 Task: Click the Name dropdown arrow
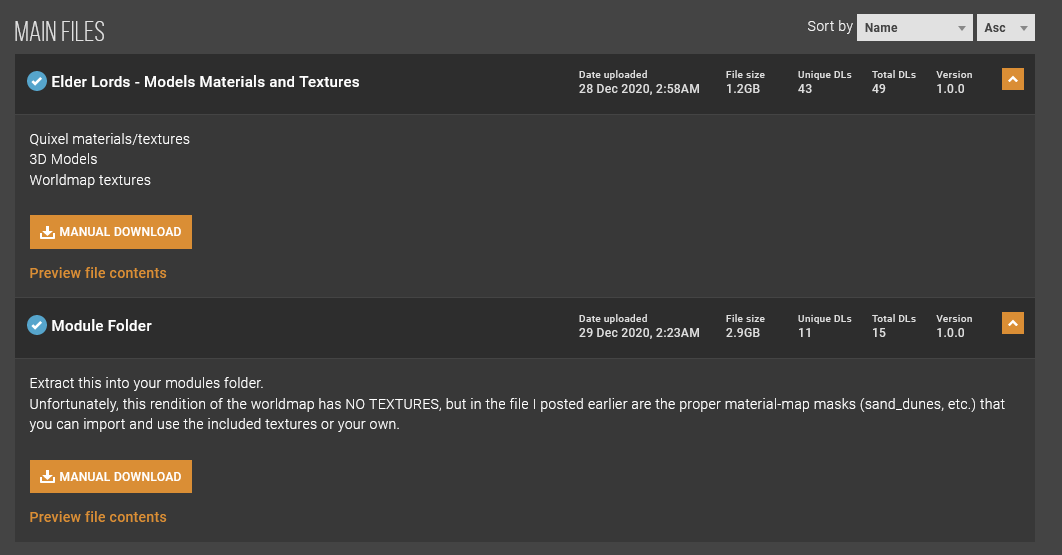[961, 28]
